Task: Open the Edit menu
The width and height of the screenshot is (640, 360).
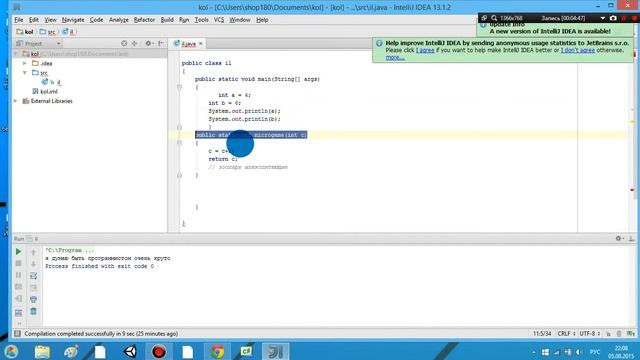Action: [33, 20]
